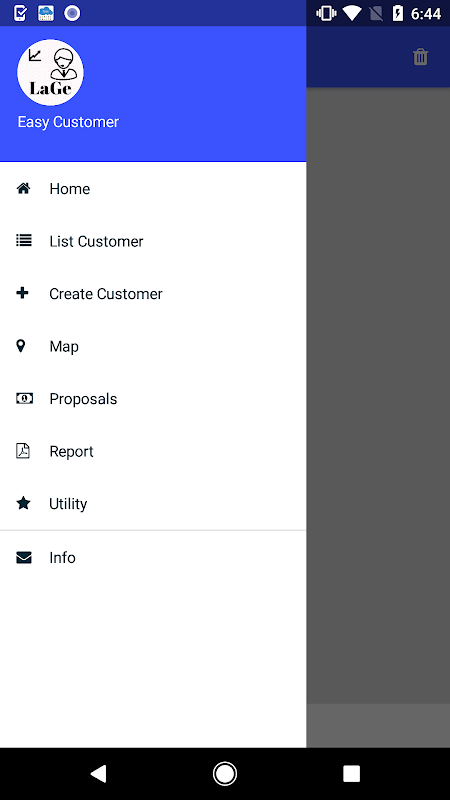Open the Home menu entry
Viewport: 450px width, 800px height.
[153, 189]
